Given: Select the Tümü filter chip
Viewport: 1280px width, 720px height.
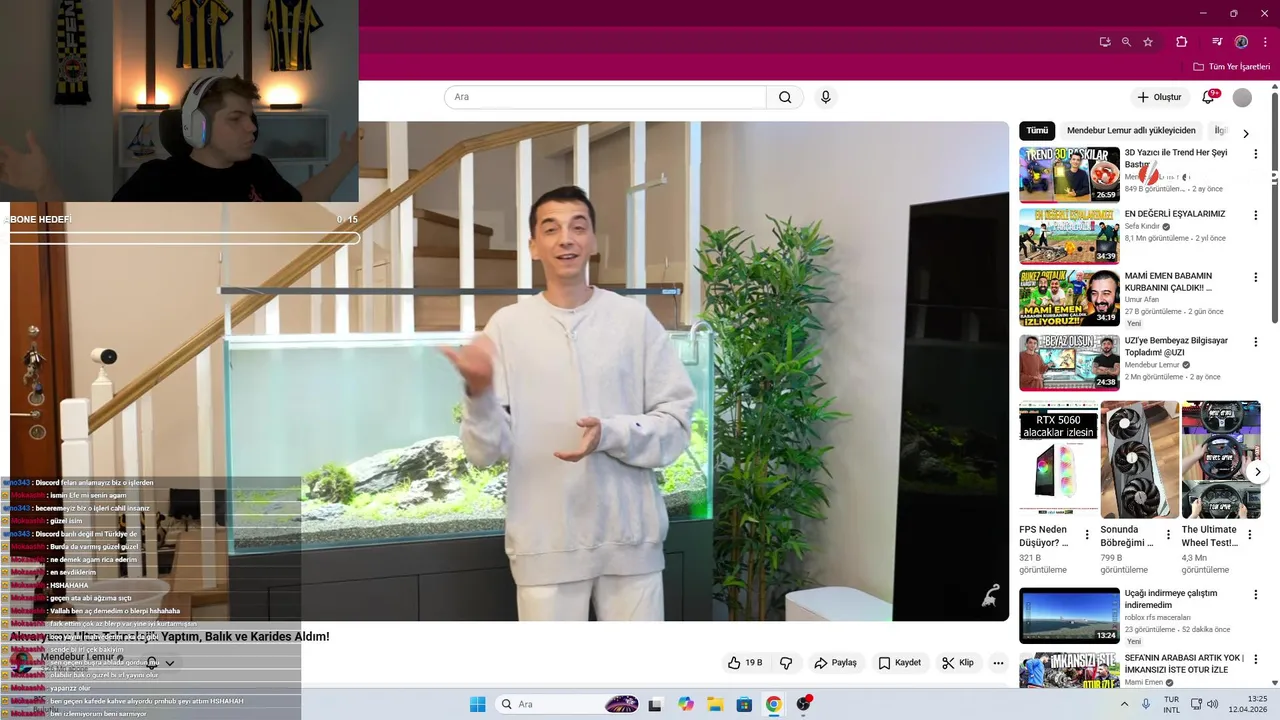Looking at the screenshot, I should pyautogui.click(x=1037, y=131).
